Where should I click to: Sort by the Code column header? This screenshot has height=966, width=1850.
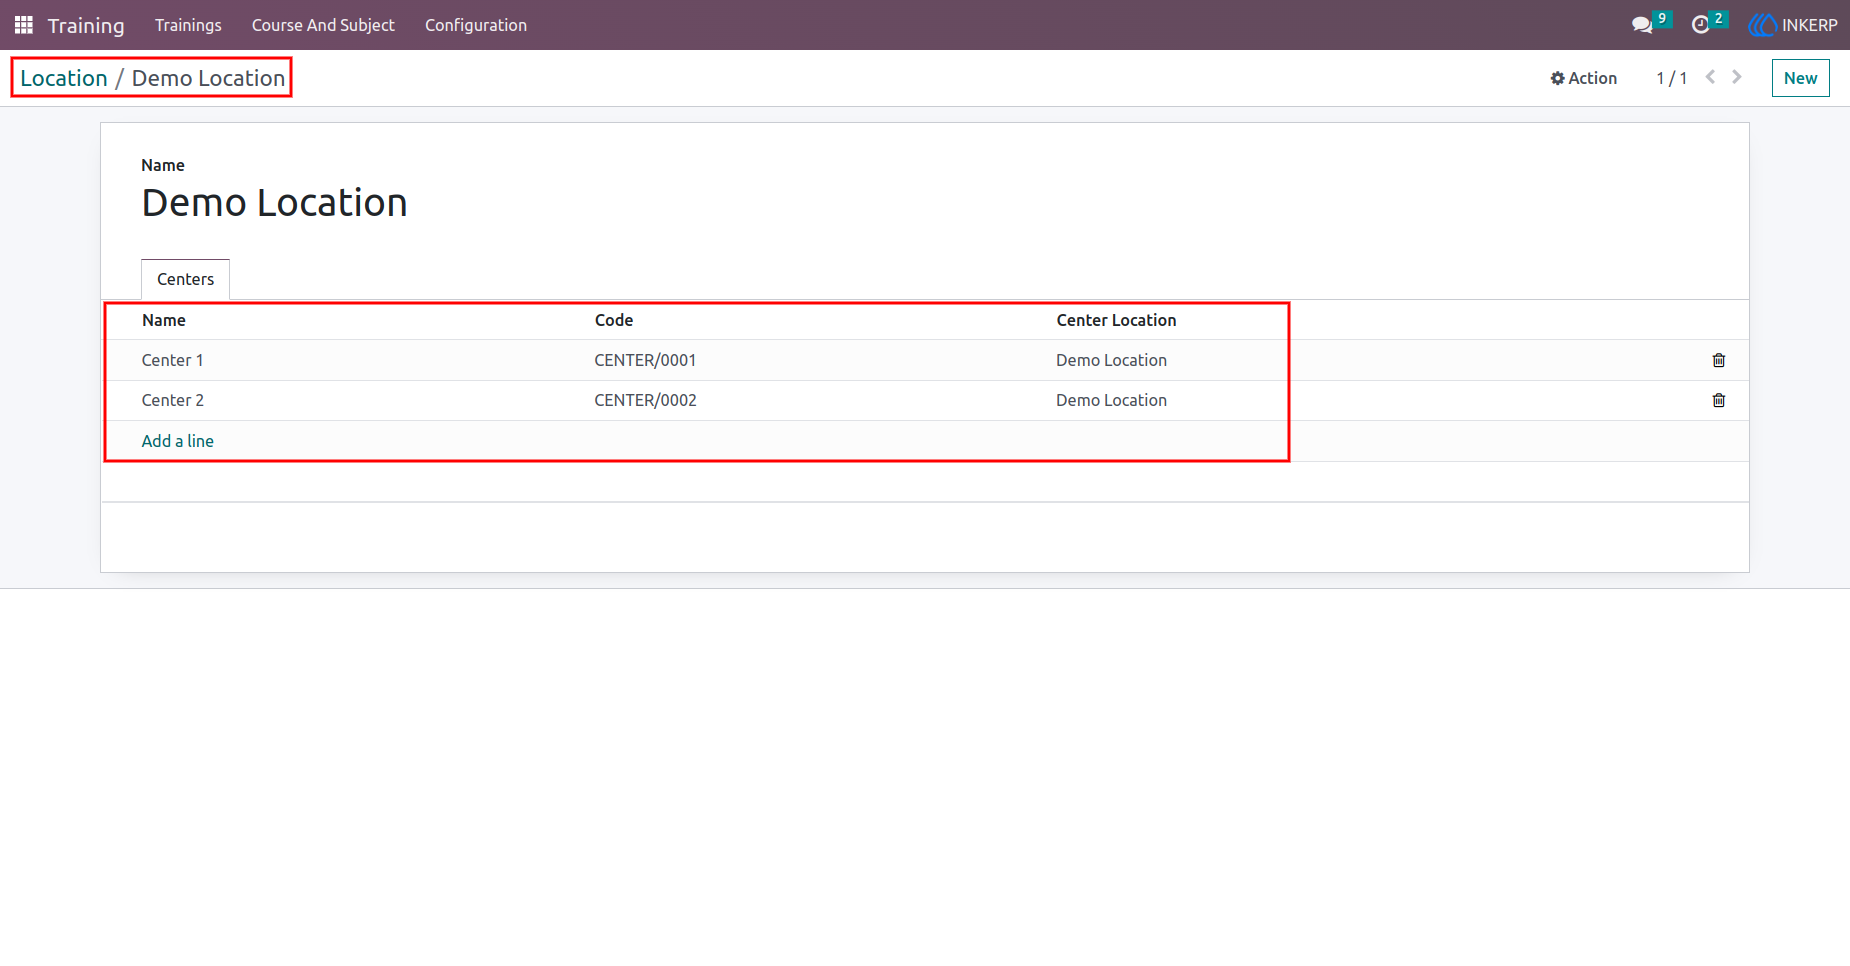[x=614, y=320]
